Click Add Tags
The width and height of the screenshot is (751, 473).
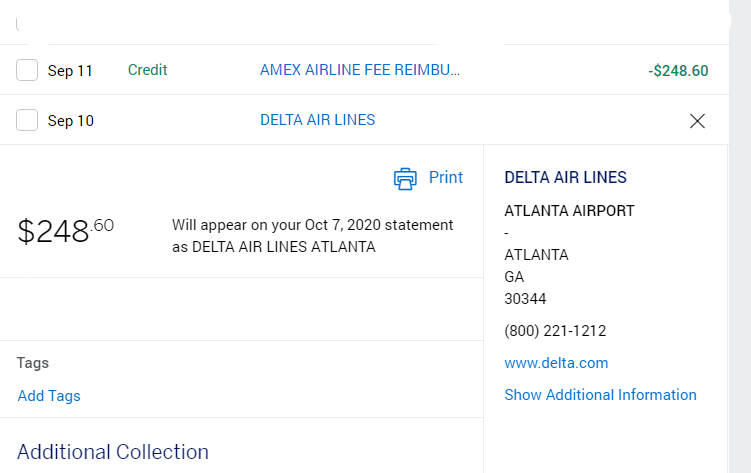coord(49,396)
